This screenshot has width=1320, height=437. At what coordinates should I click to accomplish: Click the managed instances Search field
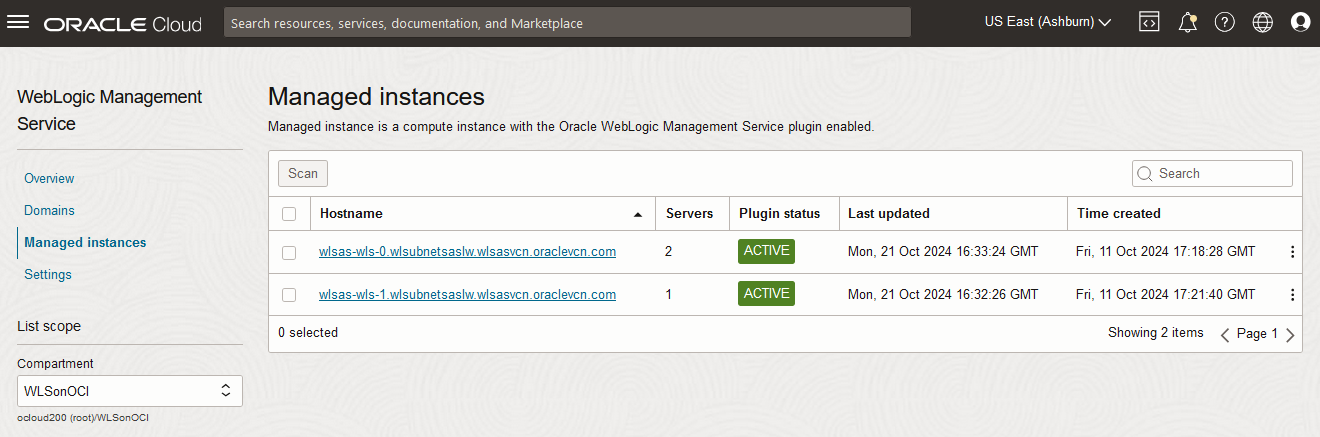coord(1220,173)
